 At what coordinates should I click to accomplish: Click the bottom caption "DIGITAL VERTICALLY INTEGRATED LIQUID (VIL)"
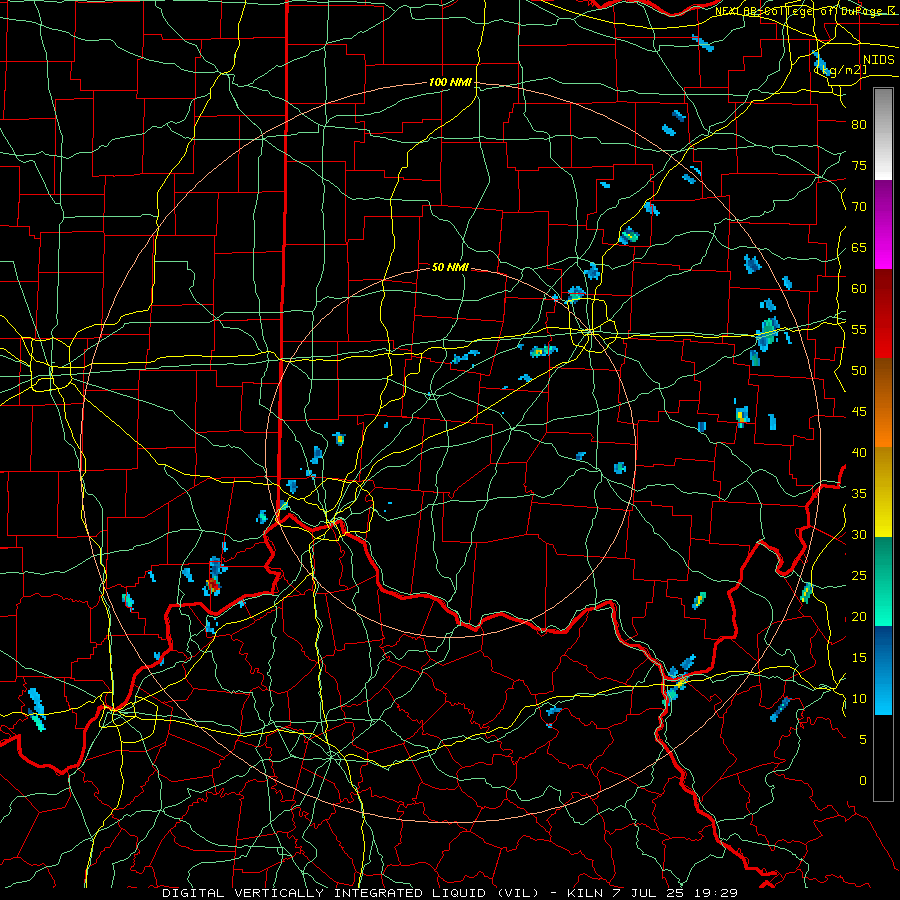pos(349,893)
